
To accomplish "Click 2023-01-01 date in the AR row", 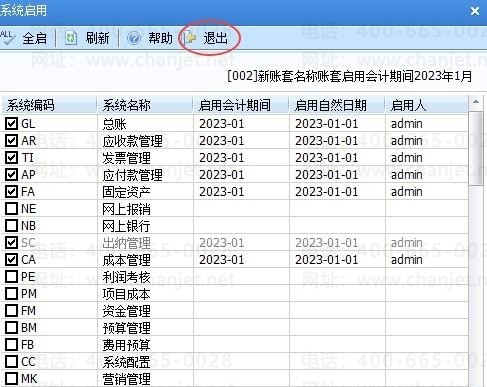I will 326,141.
